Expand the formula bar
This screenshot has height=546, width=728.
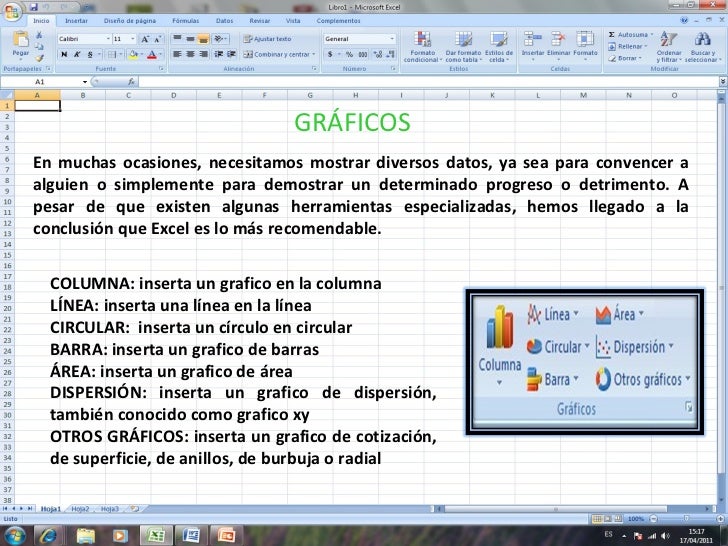point(723,82)
